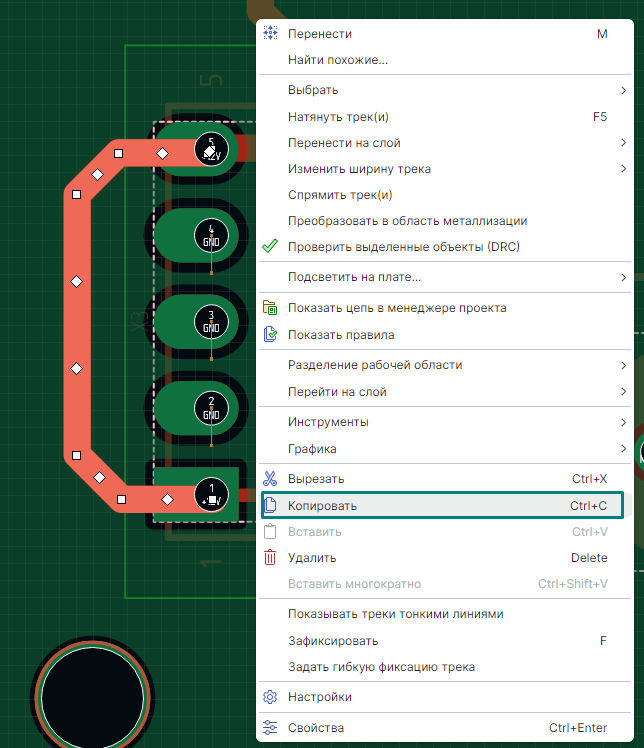
Task: Open Изменить ширину трека submenu
Action: (x=623, y=169)
